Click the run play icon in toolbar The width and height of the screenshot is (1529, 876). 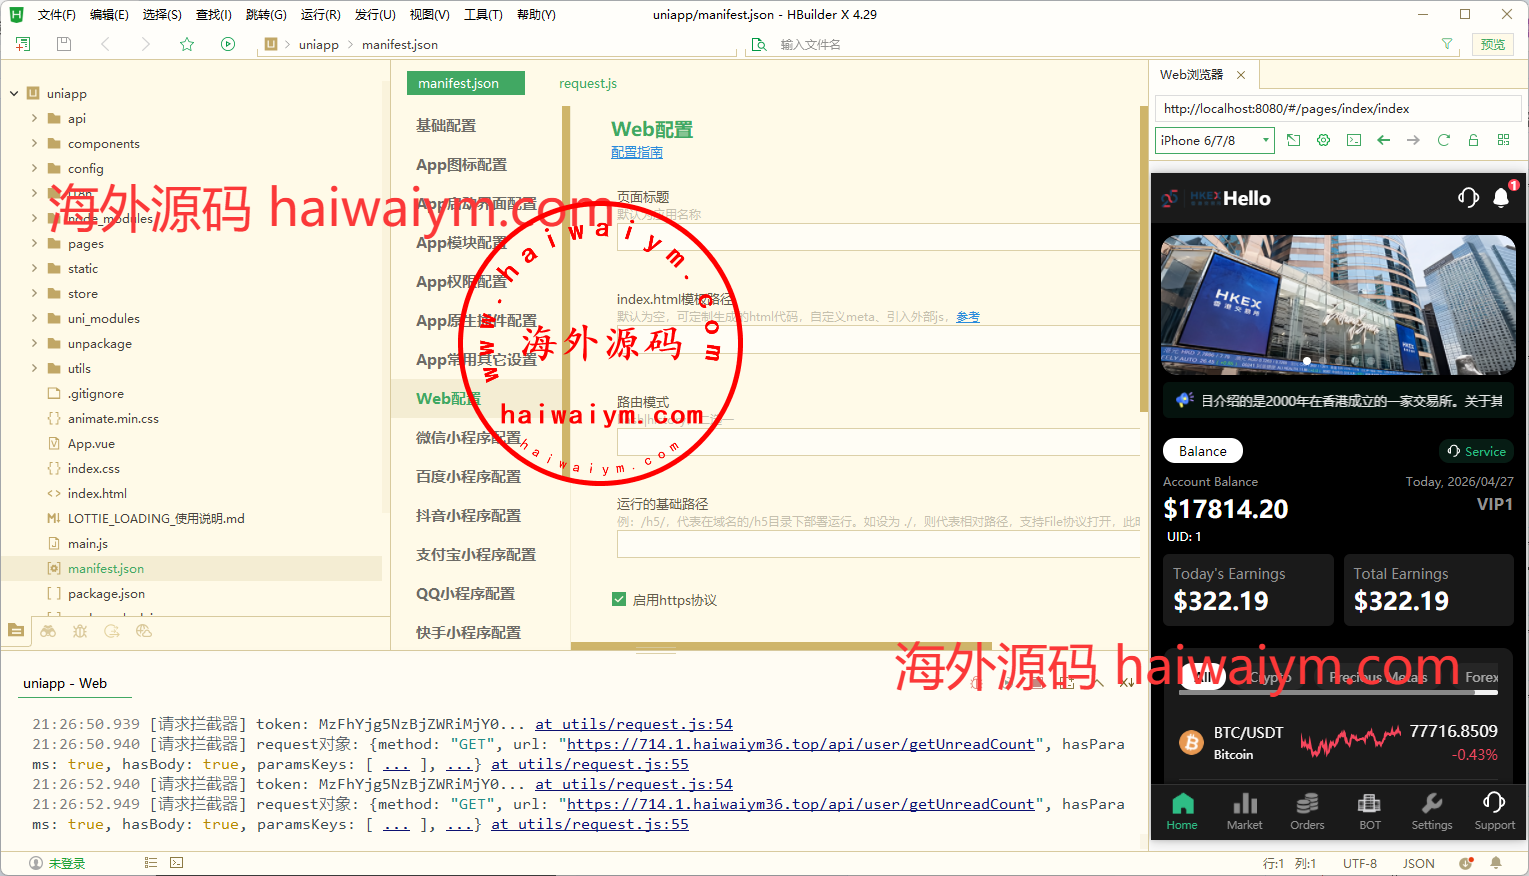(x=228, y=44)
